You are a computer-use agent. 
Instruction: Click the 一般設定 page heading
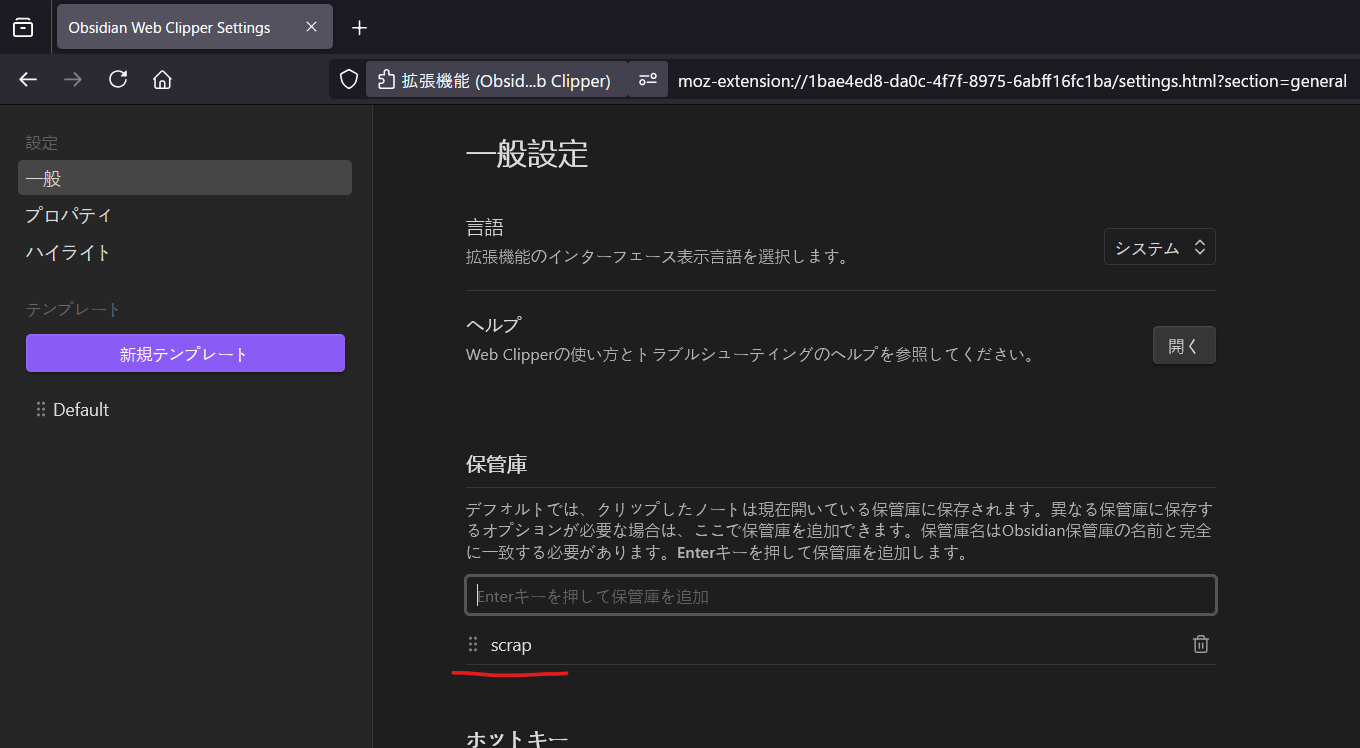point(527,154)
